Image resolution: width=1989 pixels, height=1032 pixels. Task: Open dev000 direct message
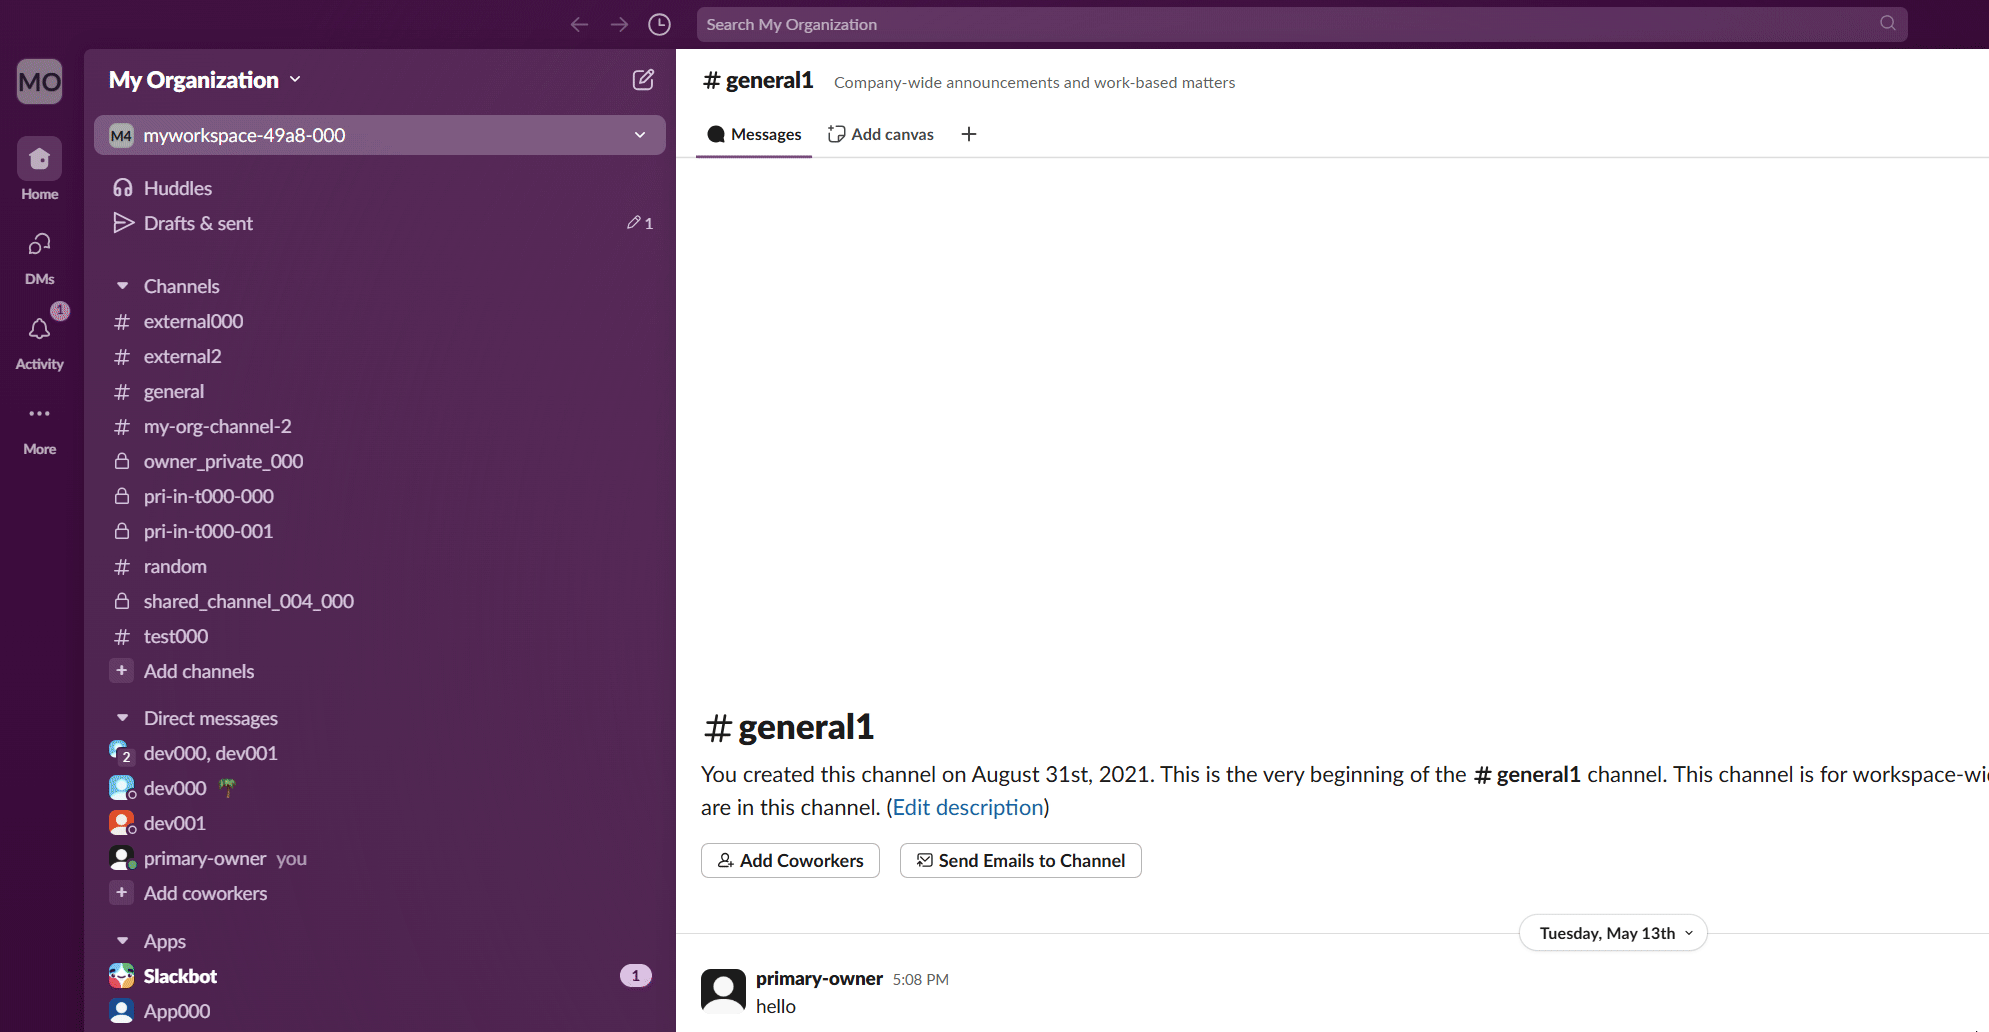click(x=380, y=788)
